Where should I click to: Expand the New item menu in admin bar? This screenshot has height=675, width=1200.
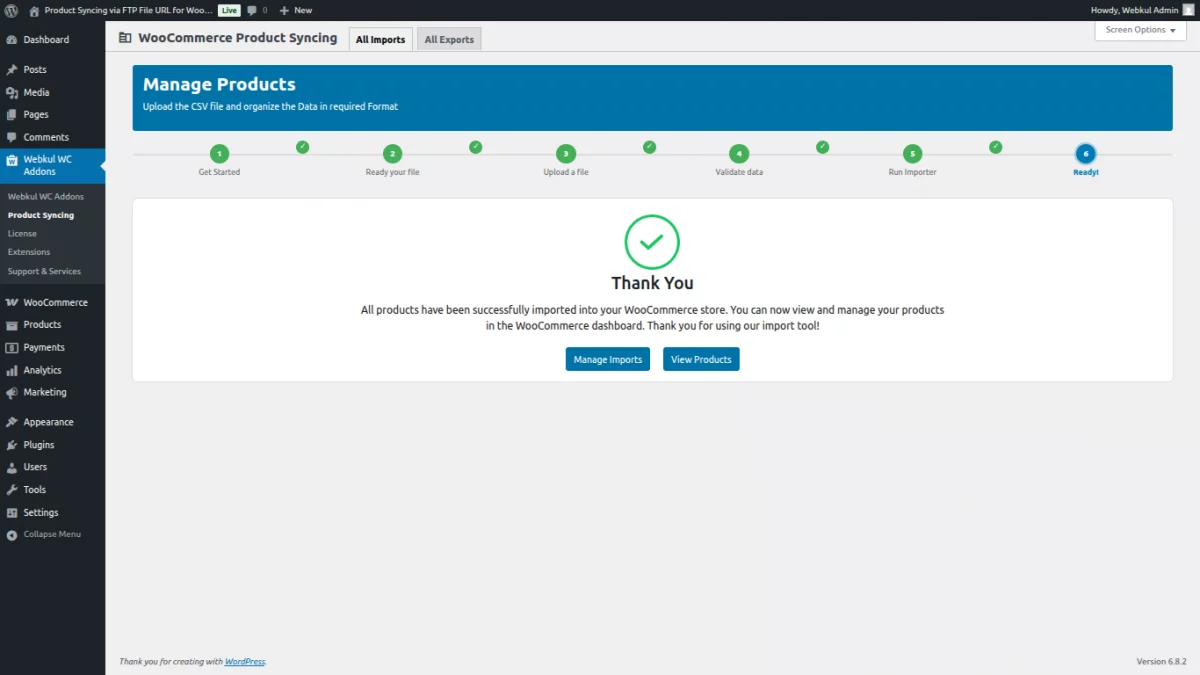(x=295, y=10)
